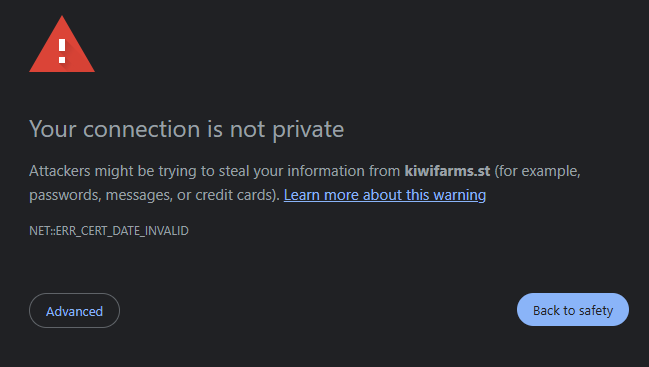Click the (for example, text after the domain

(538, 171)
